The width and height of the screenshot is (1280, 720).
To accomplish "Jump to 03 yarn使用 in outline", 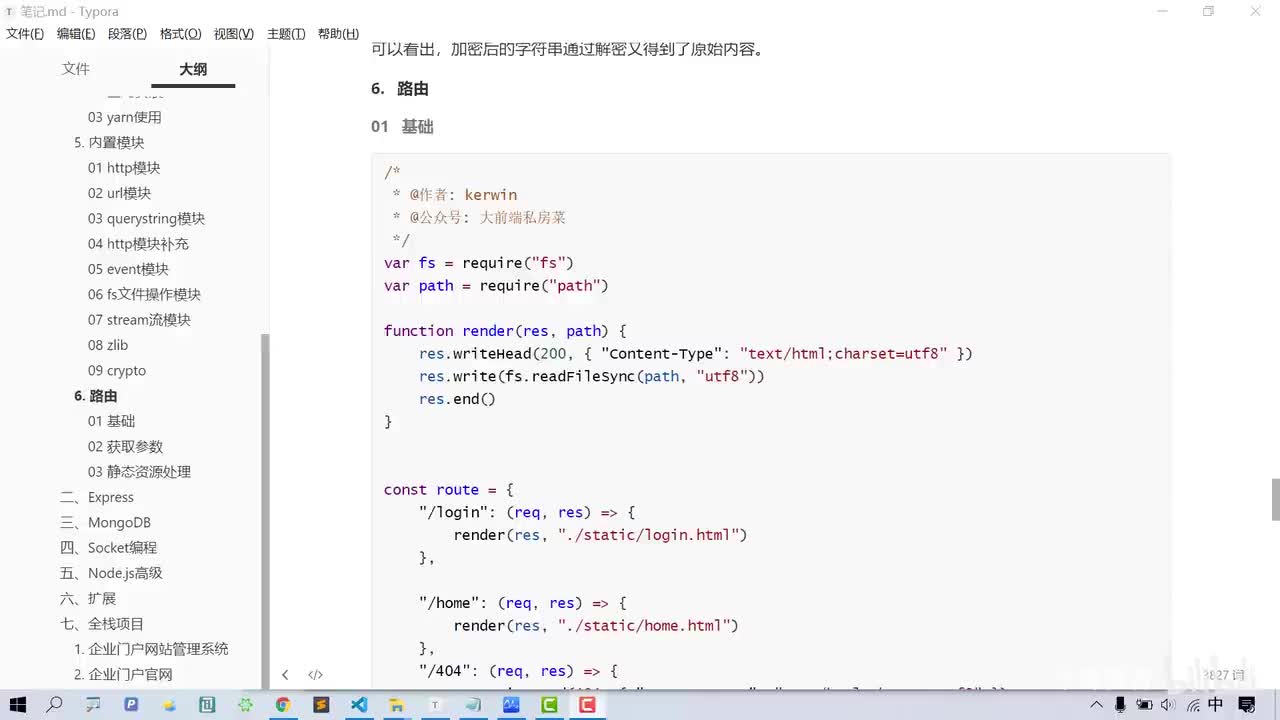I will (125, 117).
